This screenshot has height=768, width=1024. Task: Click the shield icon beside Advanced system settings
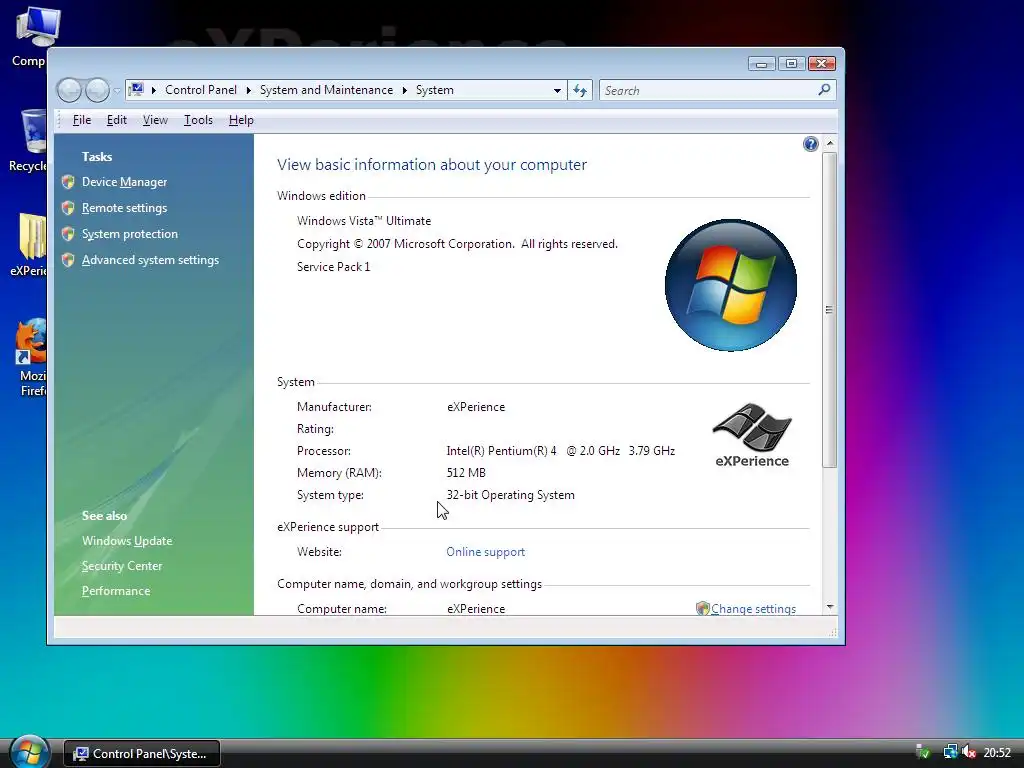(x=68, y=260)
